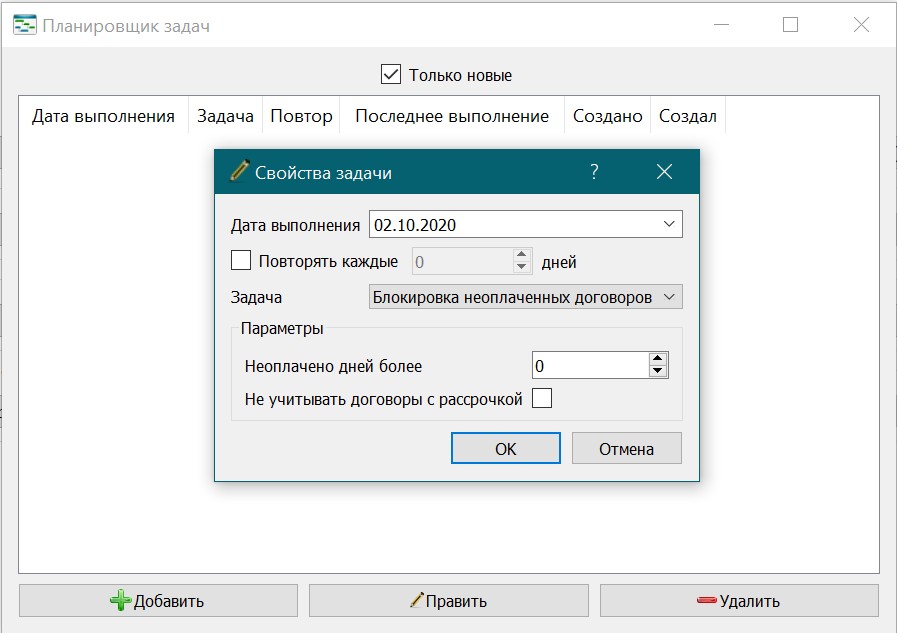
Task: Click the 'Отмена' cancel button
Action: pyautogui.click(x=626, y=448)
